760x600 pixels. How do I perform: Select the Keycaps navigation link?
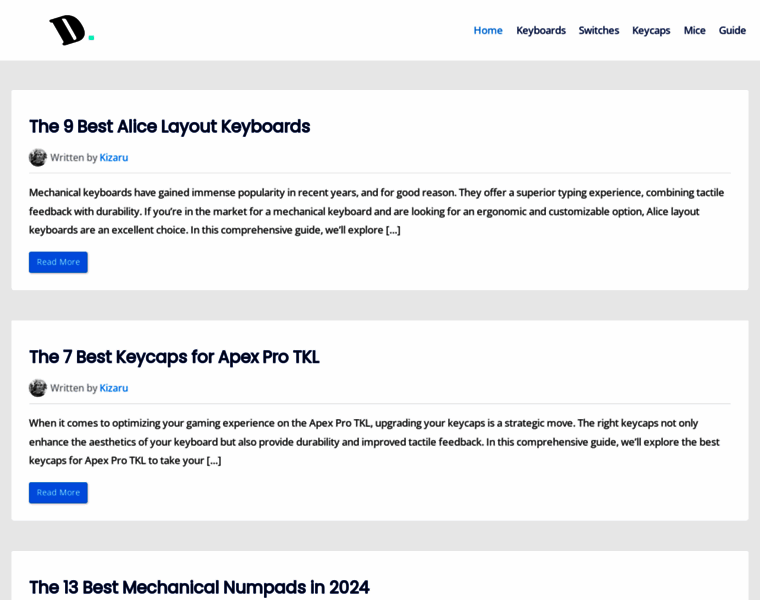coord(651,31)
